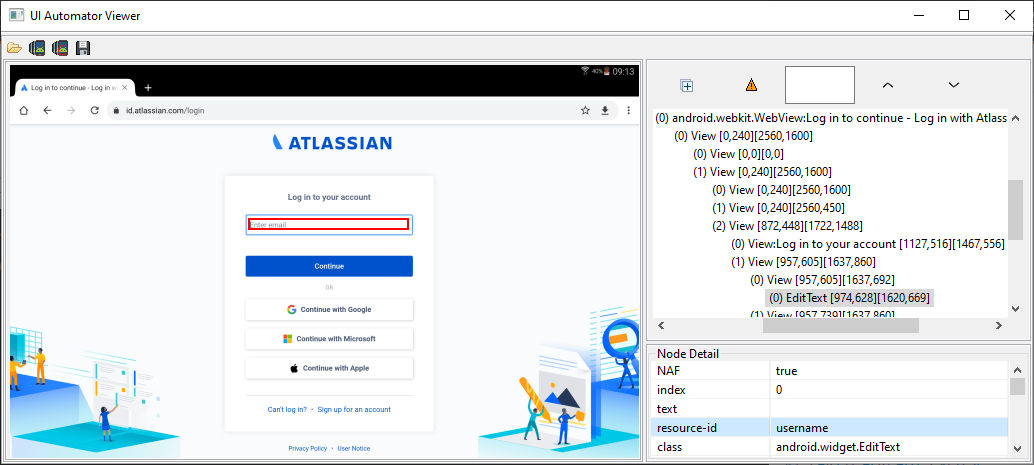Image resolution: width=1034 pixels, height=465 pixels.
Task: Save the snapshot with floppy disk icon
Action: click(x=83, y=48)
